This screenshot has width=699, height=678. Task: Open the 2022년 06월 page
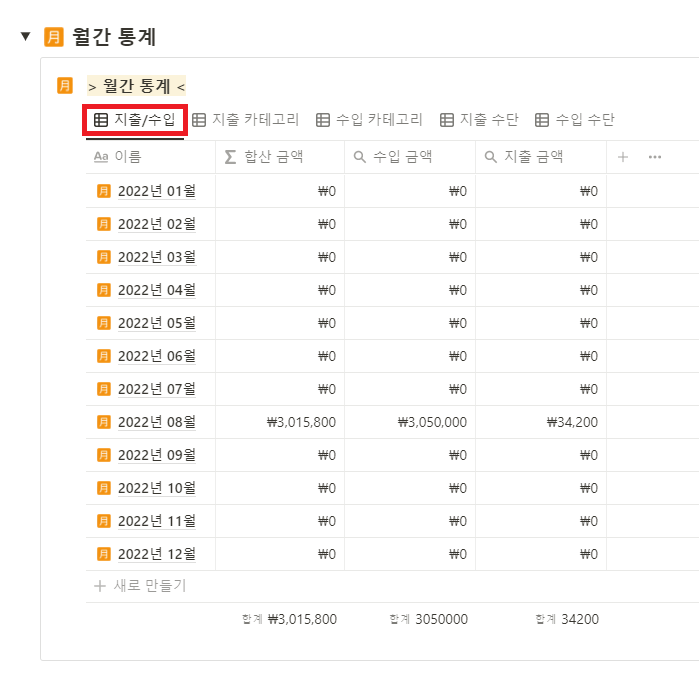click(x=156, y=356)
